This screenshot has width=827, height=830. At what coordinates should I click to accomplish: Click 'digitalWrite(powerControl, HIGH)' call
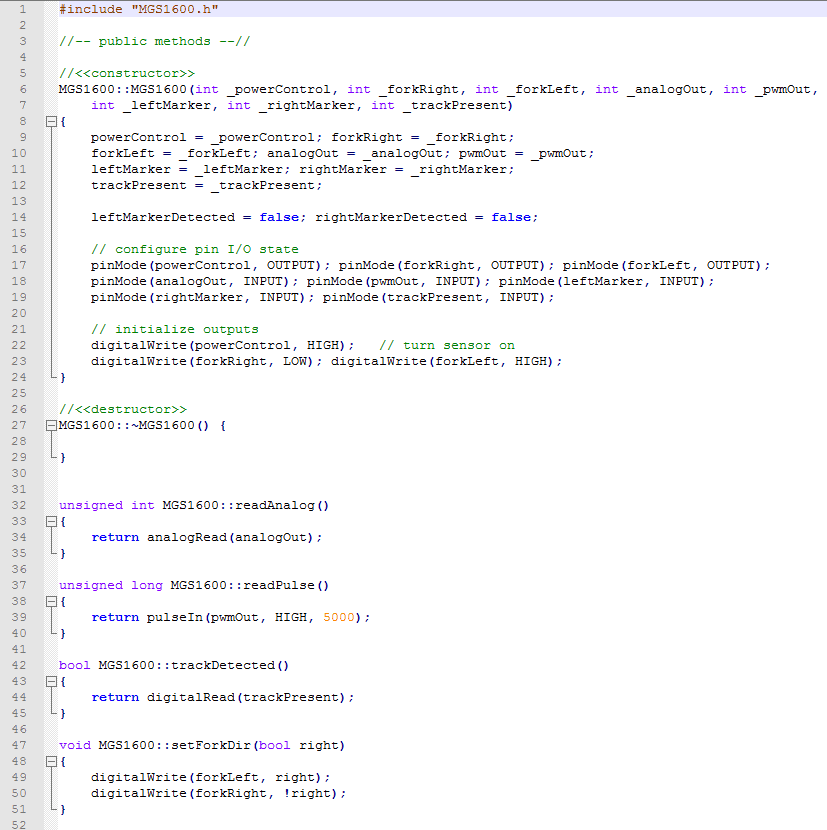(218, 345)
